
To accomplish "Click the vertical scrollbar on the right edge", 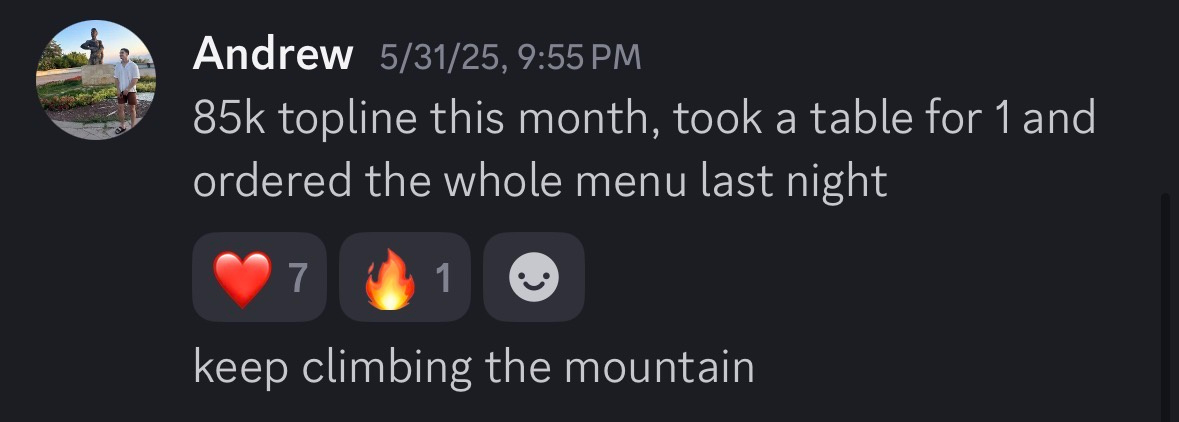I will point(1164,300).
